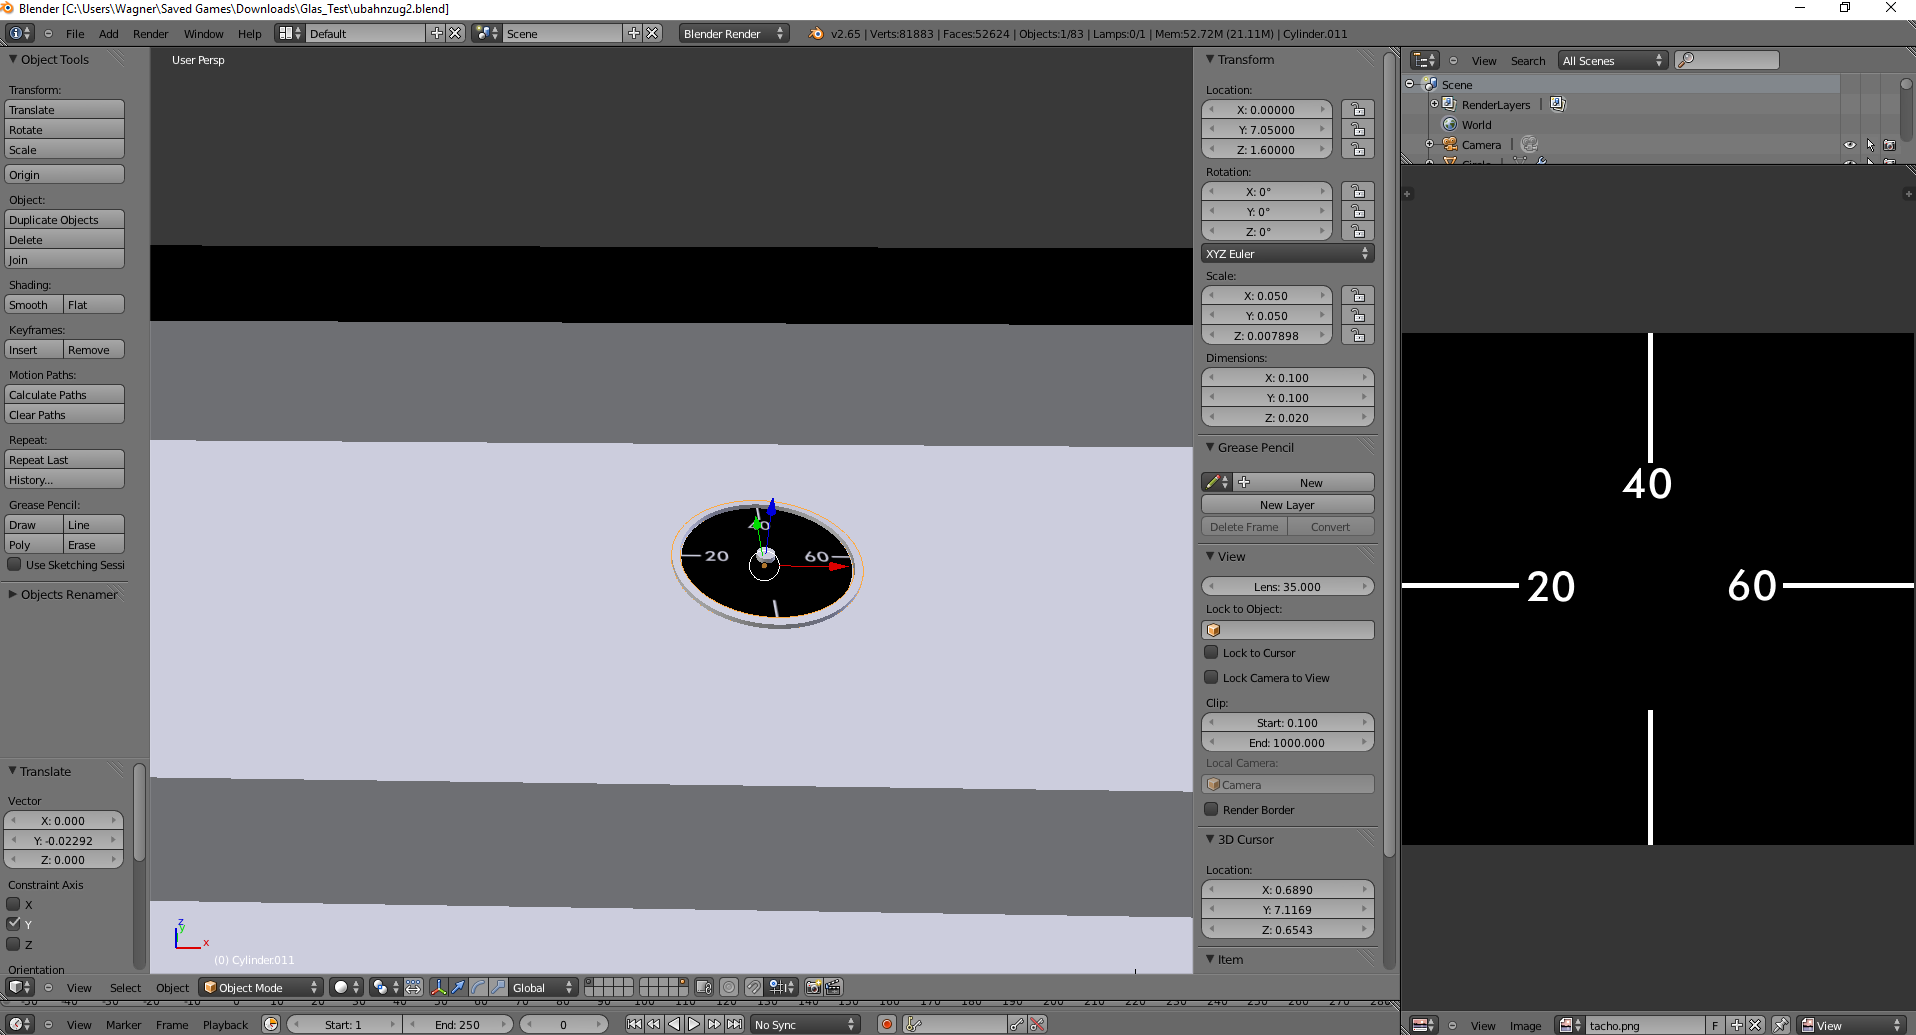Viewport: 1916px width, 1035px height.
Task: Play the animation in reverse
Action: (674, 1024)
